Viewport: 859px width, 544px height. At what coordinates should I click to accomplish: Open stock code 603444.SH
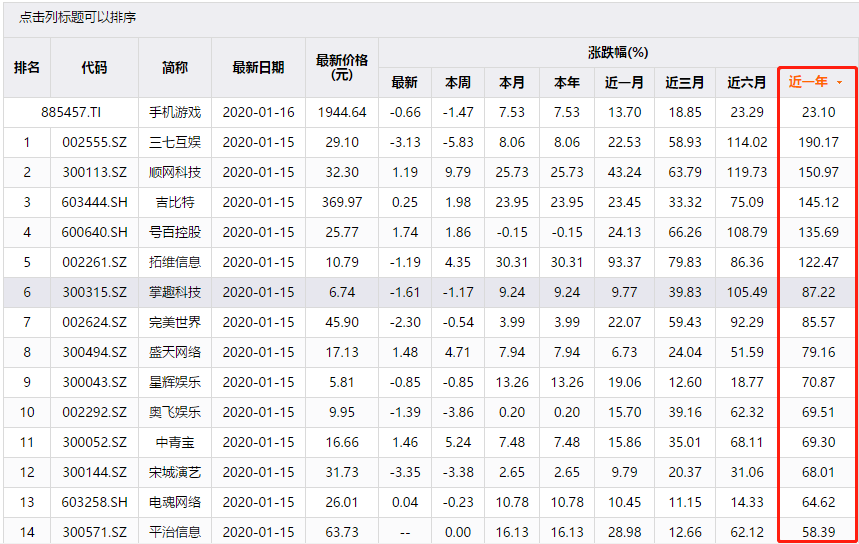pyautogui.click(x=94, y=202)
